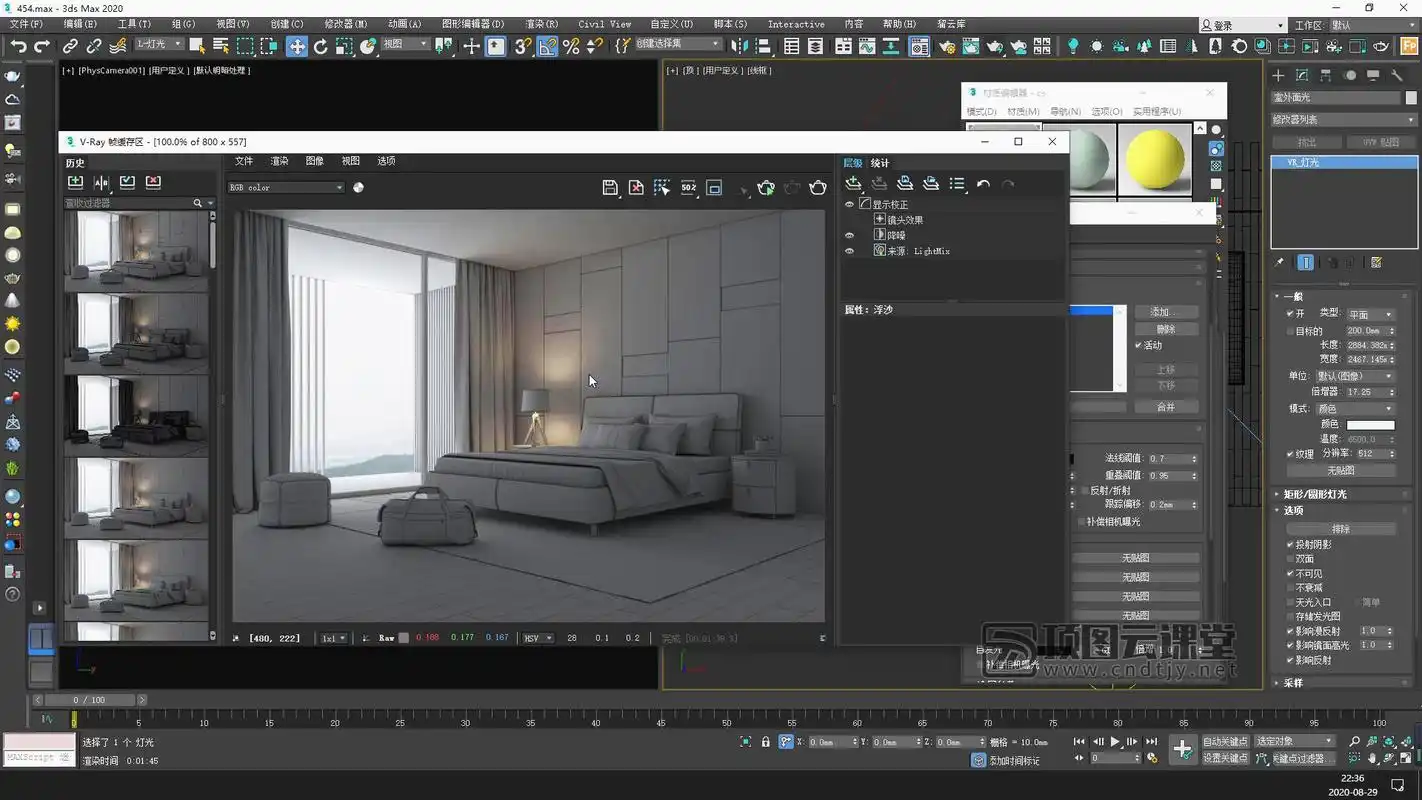Image resolution: width=1422 pixels, height=800 pixels.
Task: Click the save image icon in V-Ray frame buffer
Action: 610,187
